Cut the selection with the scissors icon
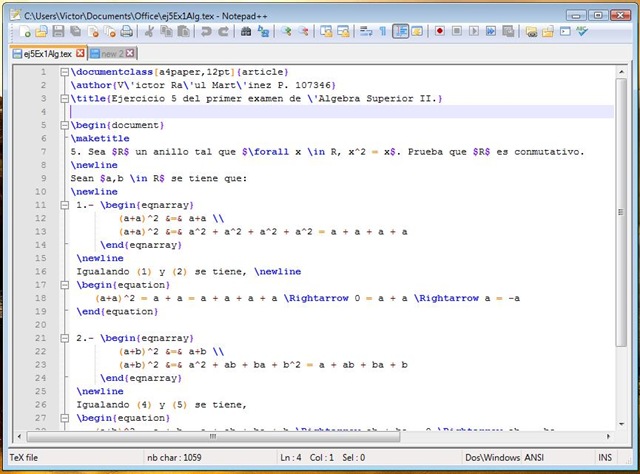The height and width of the screenshot is (474, 640). (x=149, y=31)
